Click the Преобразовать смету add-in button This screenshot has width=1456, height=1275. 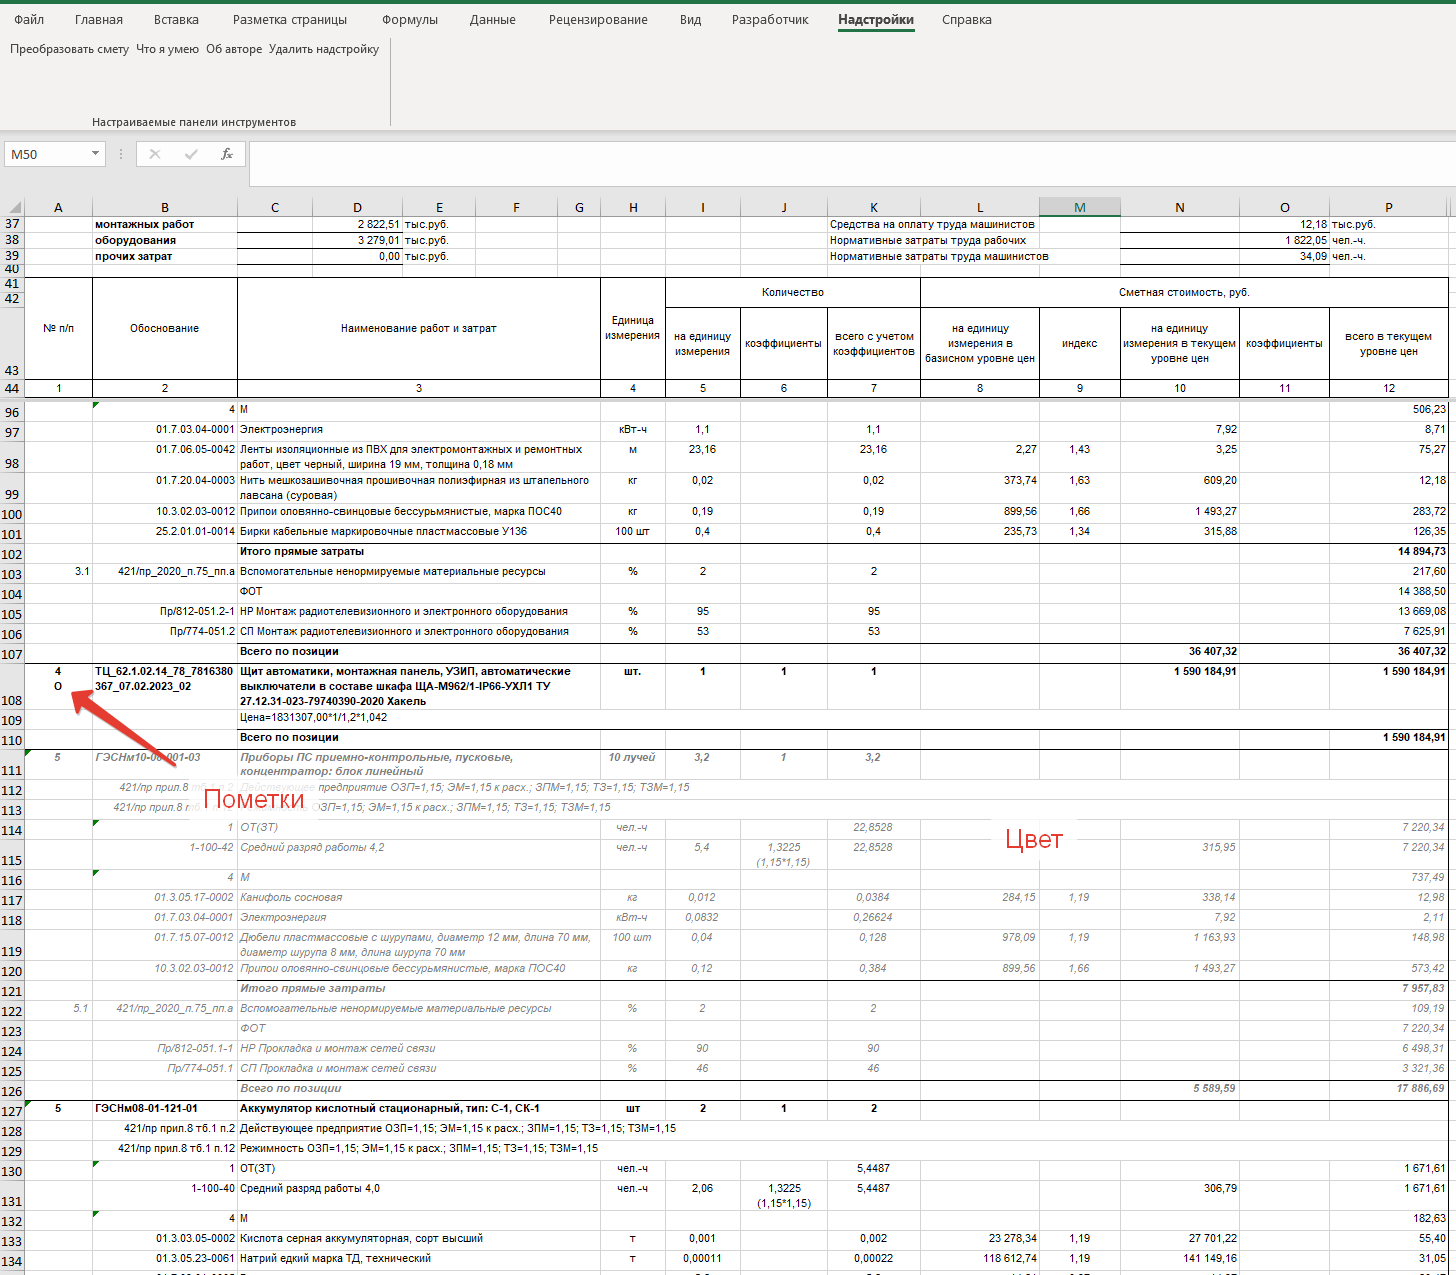pyautogui.click(x=70, y=49)
